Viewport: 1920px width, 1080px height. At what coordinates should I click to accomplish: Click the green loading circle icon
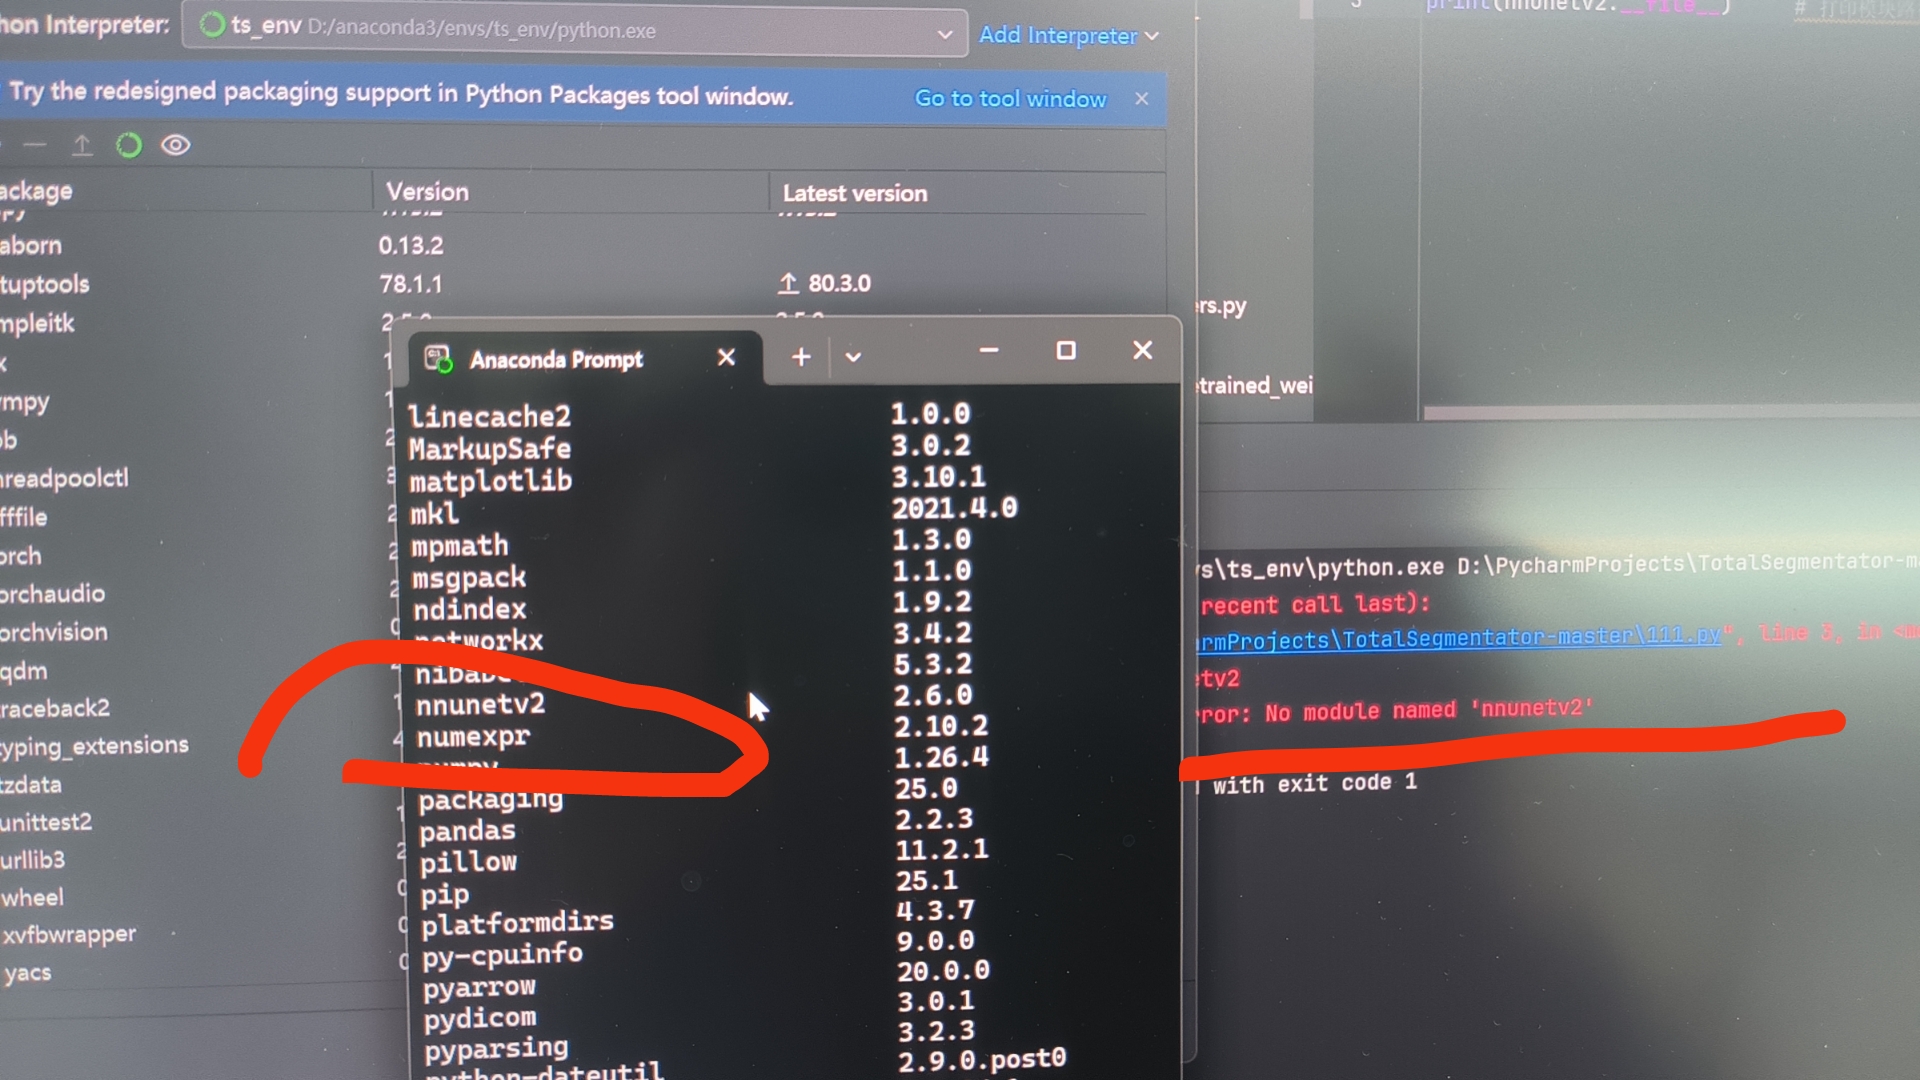[129, 146]
